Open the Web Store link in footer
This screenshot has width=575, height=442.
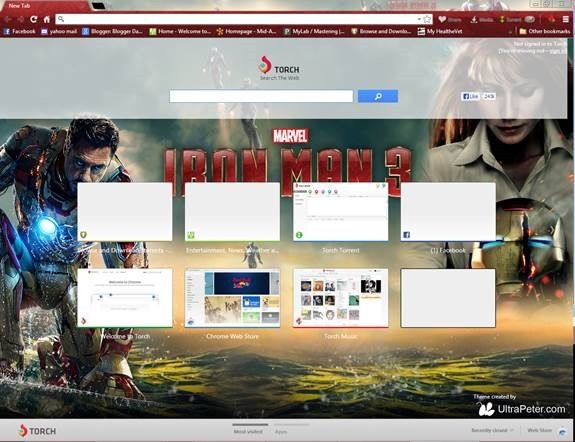539,430
